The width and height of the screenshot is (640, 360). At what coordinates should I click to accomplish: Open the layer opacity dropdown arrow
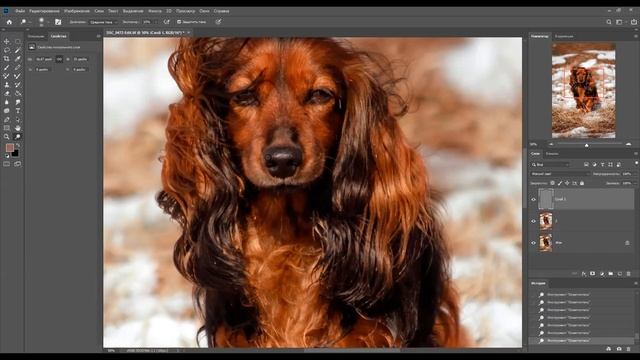635,174
